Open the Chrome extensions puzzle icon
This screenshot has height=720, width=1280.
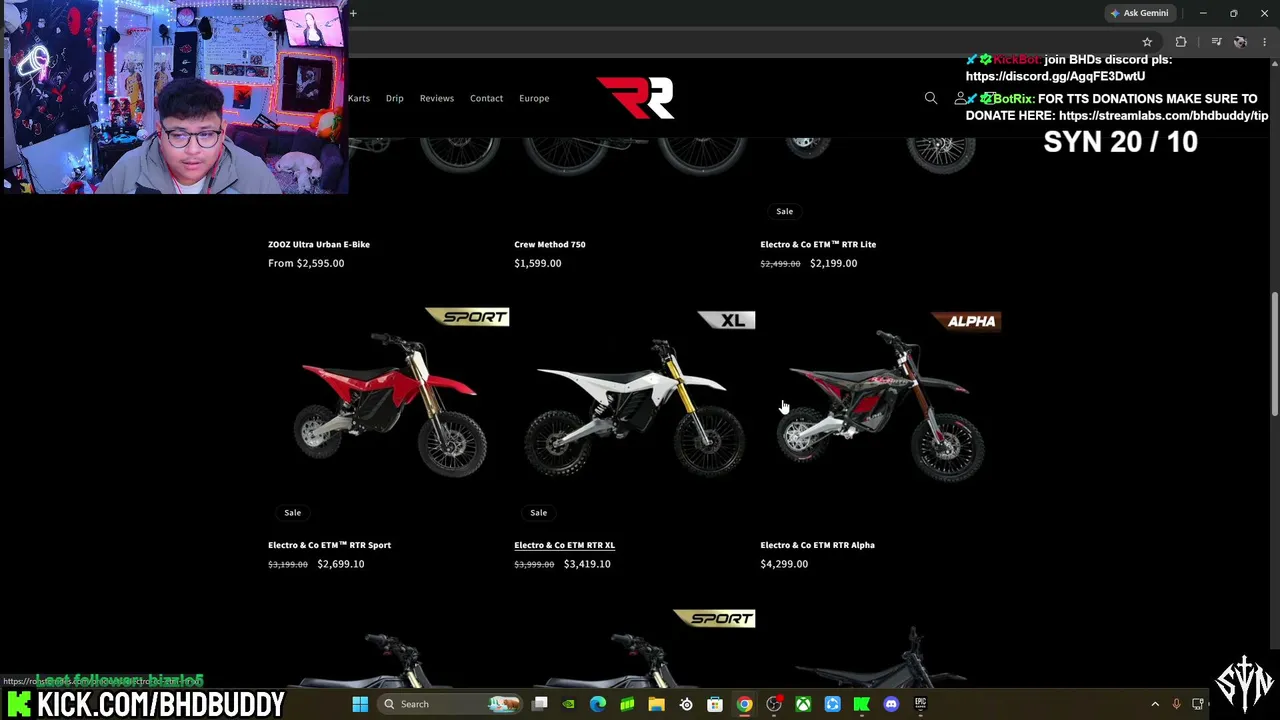pyautogui.click(x=1181, y=42)
